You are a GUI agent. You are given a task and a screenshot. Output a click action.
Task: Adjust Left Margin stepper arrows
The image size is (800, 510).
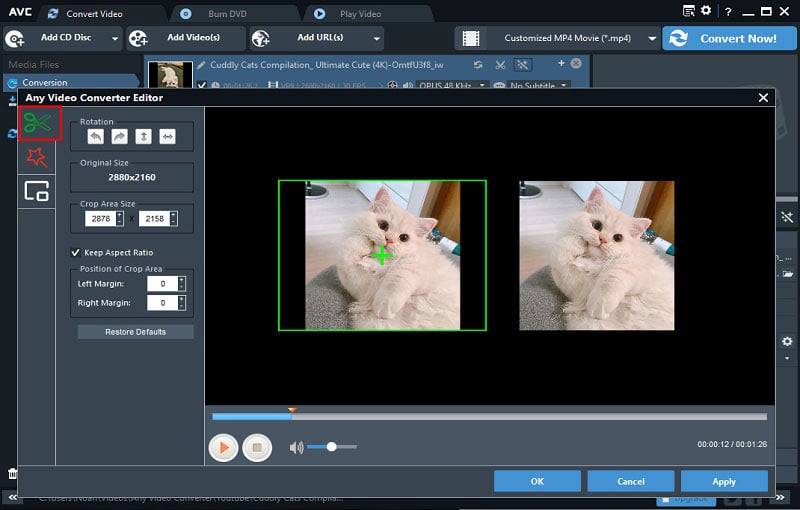pos(182,284)
